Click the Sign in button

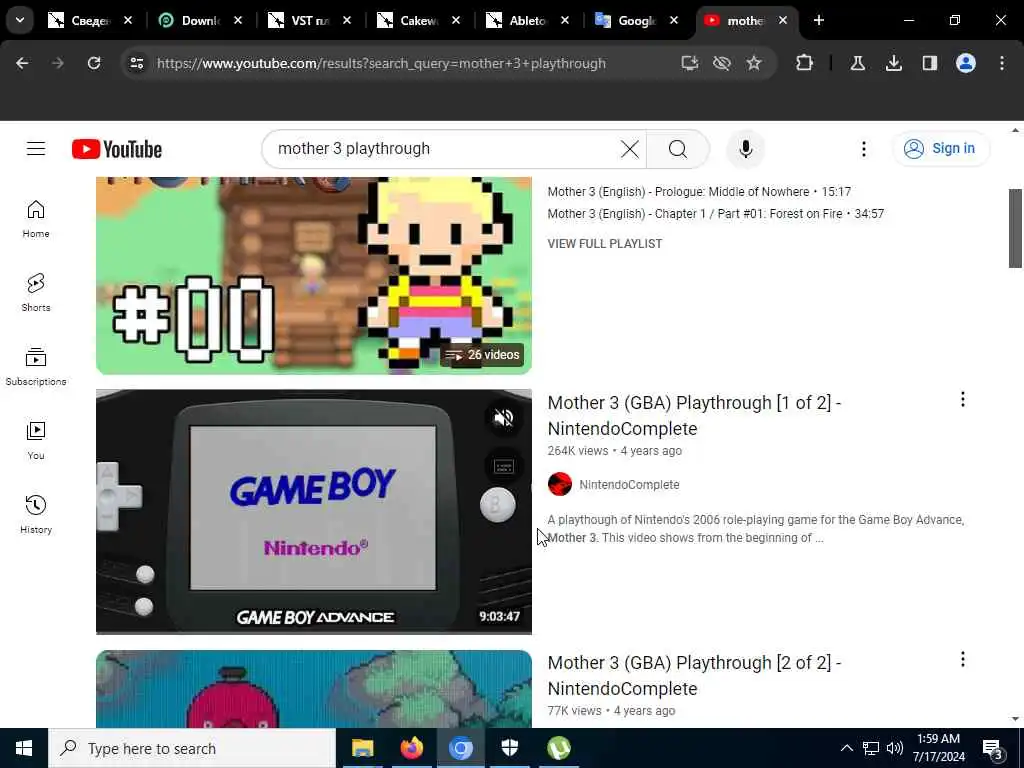coord(940,149)
